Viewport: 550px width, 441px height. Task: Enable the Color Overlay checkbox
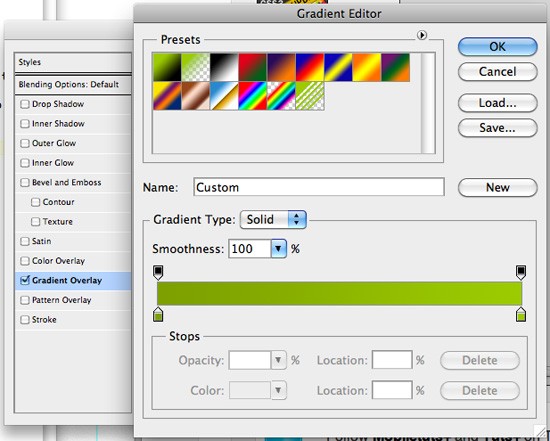tap(25, 261)
